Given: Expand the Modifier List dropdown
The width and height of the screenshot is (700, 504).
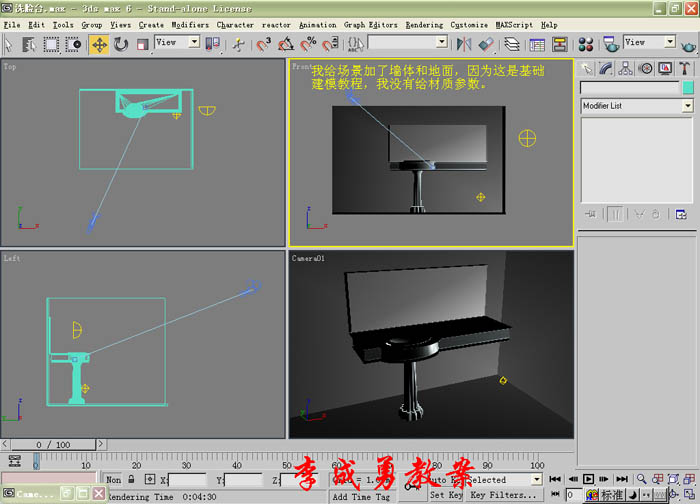Looking at the screenshot, I should pos(688,106).
